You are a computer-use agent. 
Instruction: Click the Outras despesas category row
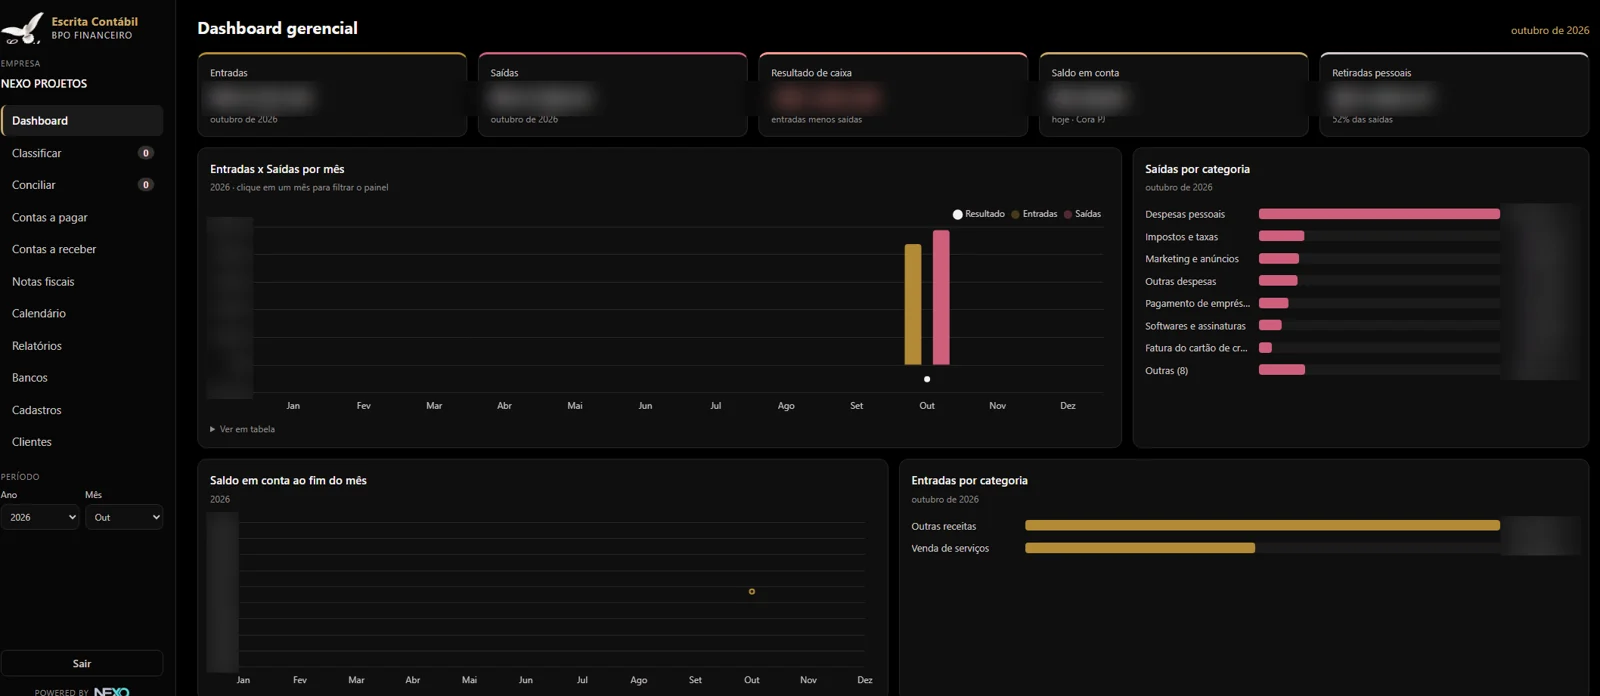pyautogui.click(x=1361, y=281)
